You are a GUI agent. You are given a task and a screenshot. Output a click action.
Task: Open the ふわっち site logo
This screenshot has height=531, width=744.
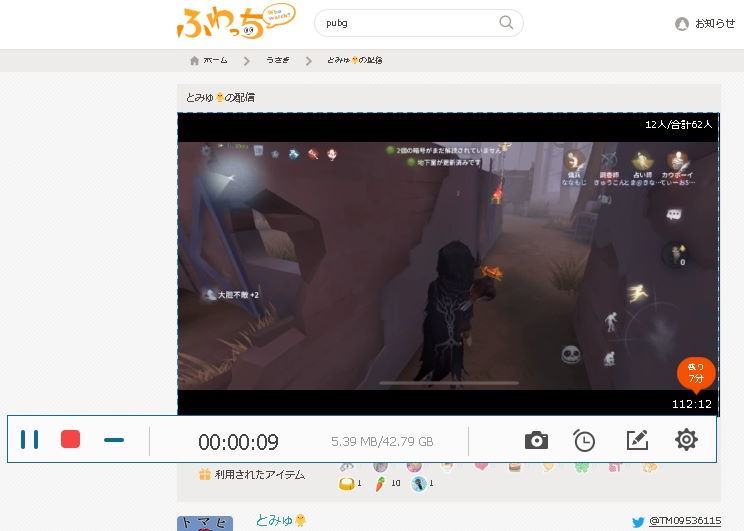[236, 21]
